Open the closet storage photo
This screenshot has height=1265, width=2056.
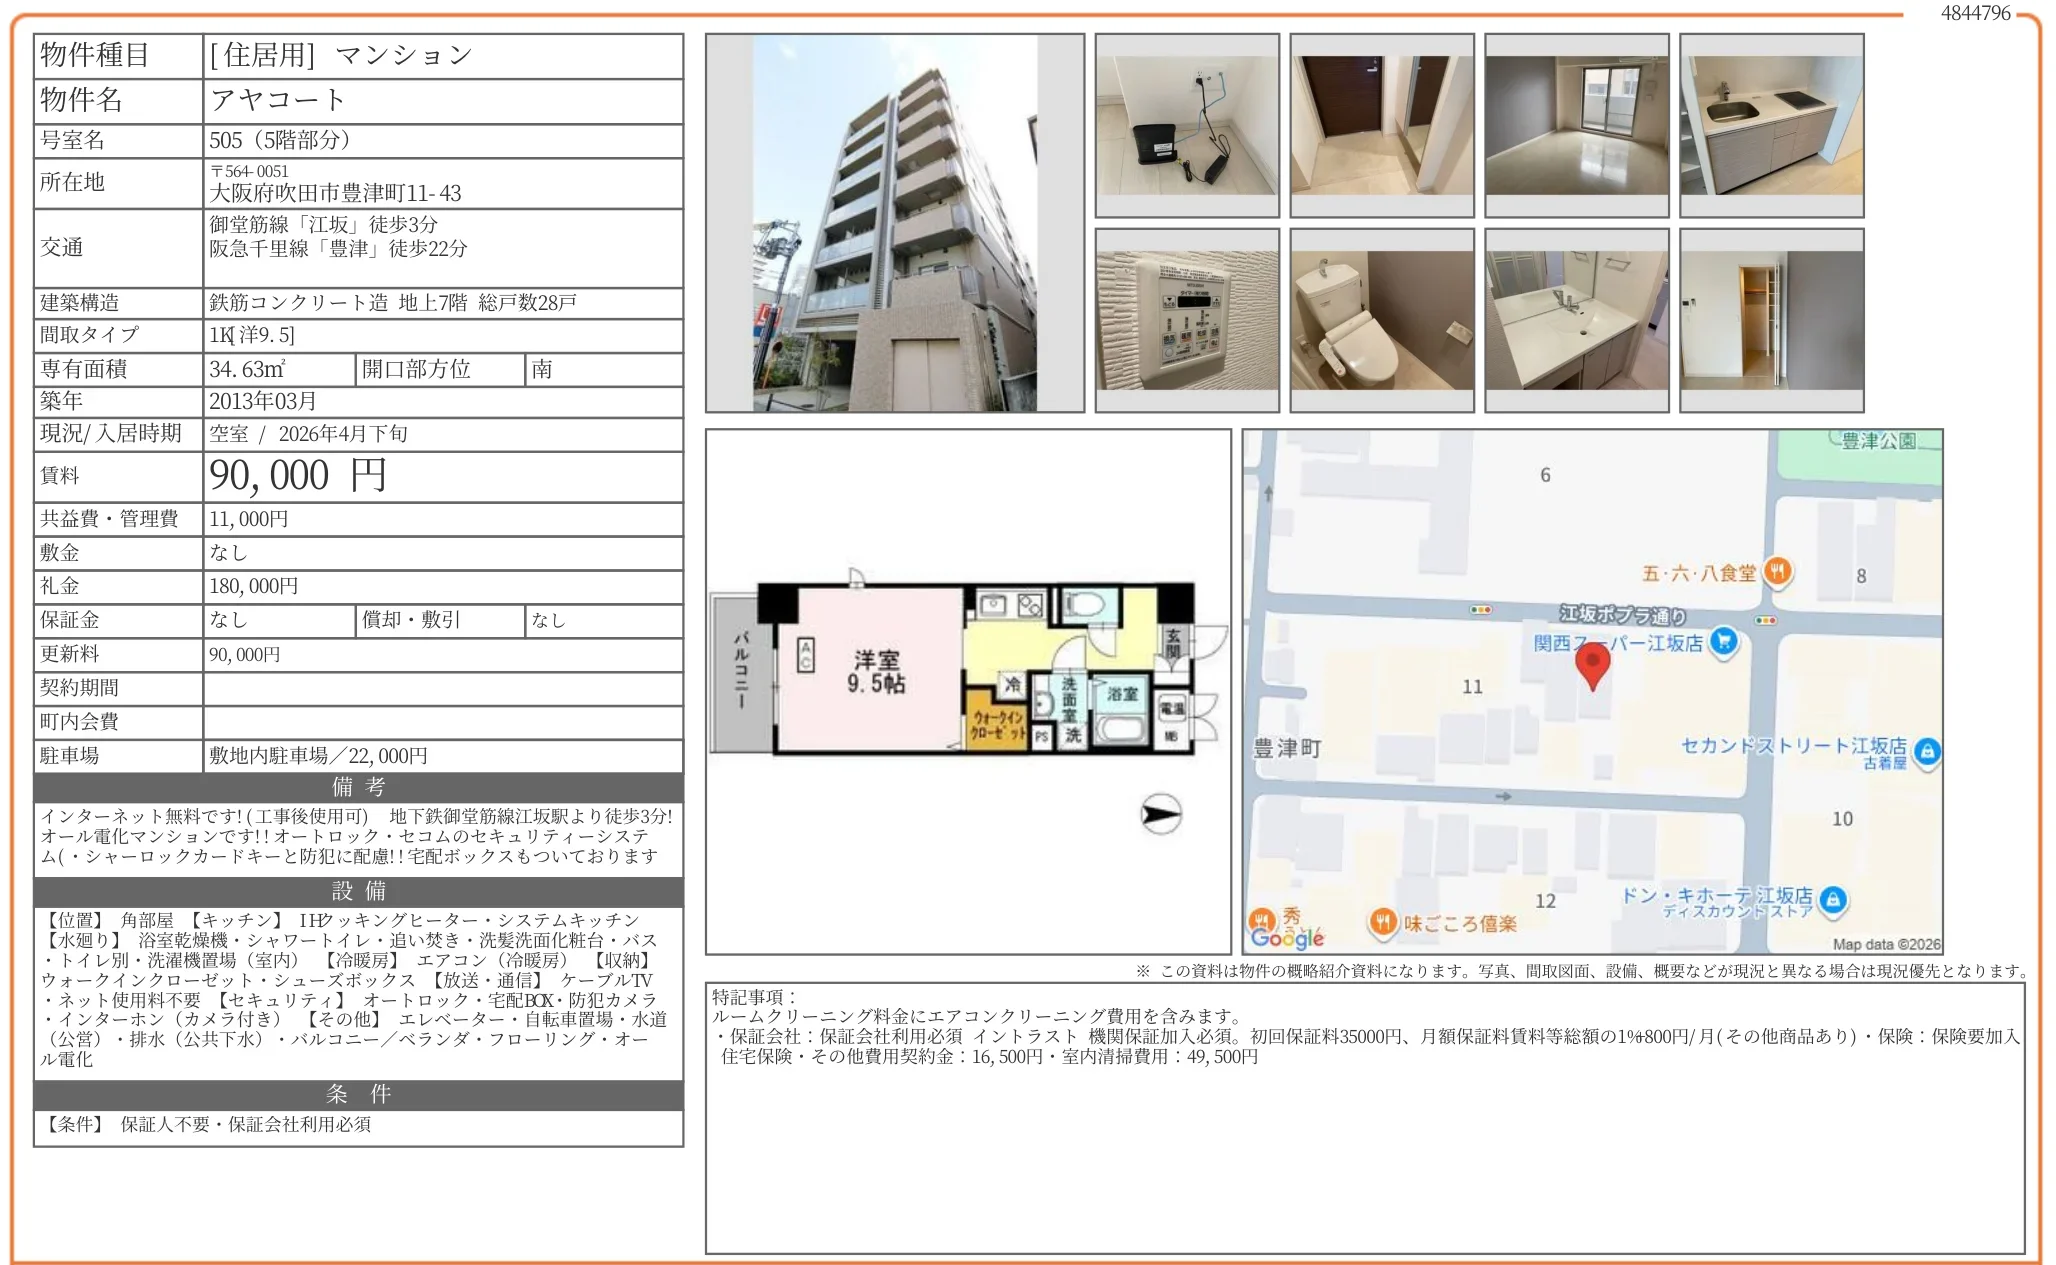(1771, 320)
